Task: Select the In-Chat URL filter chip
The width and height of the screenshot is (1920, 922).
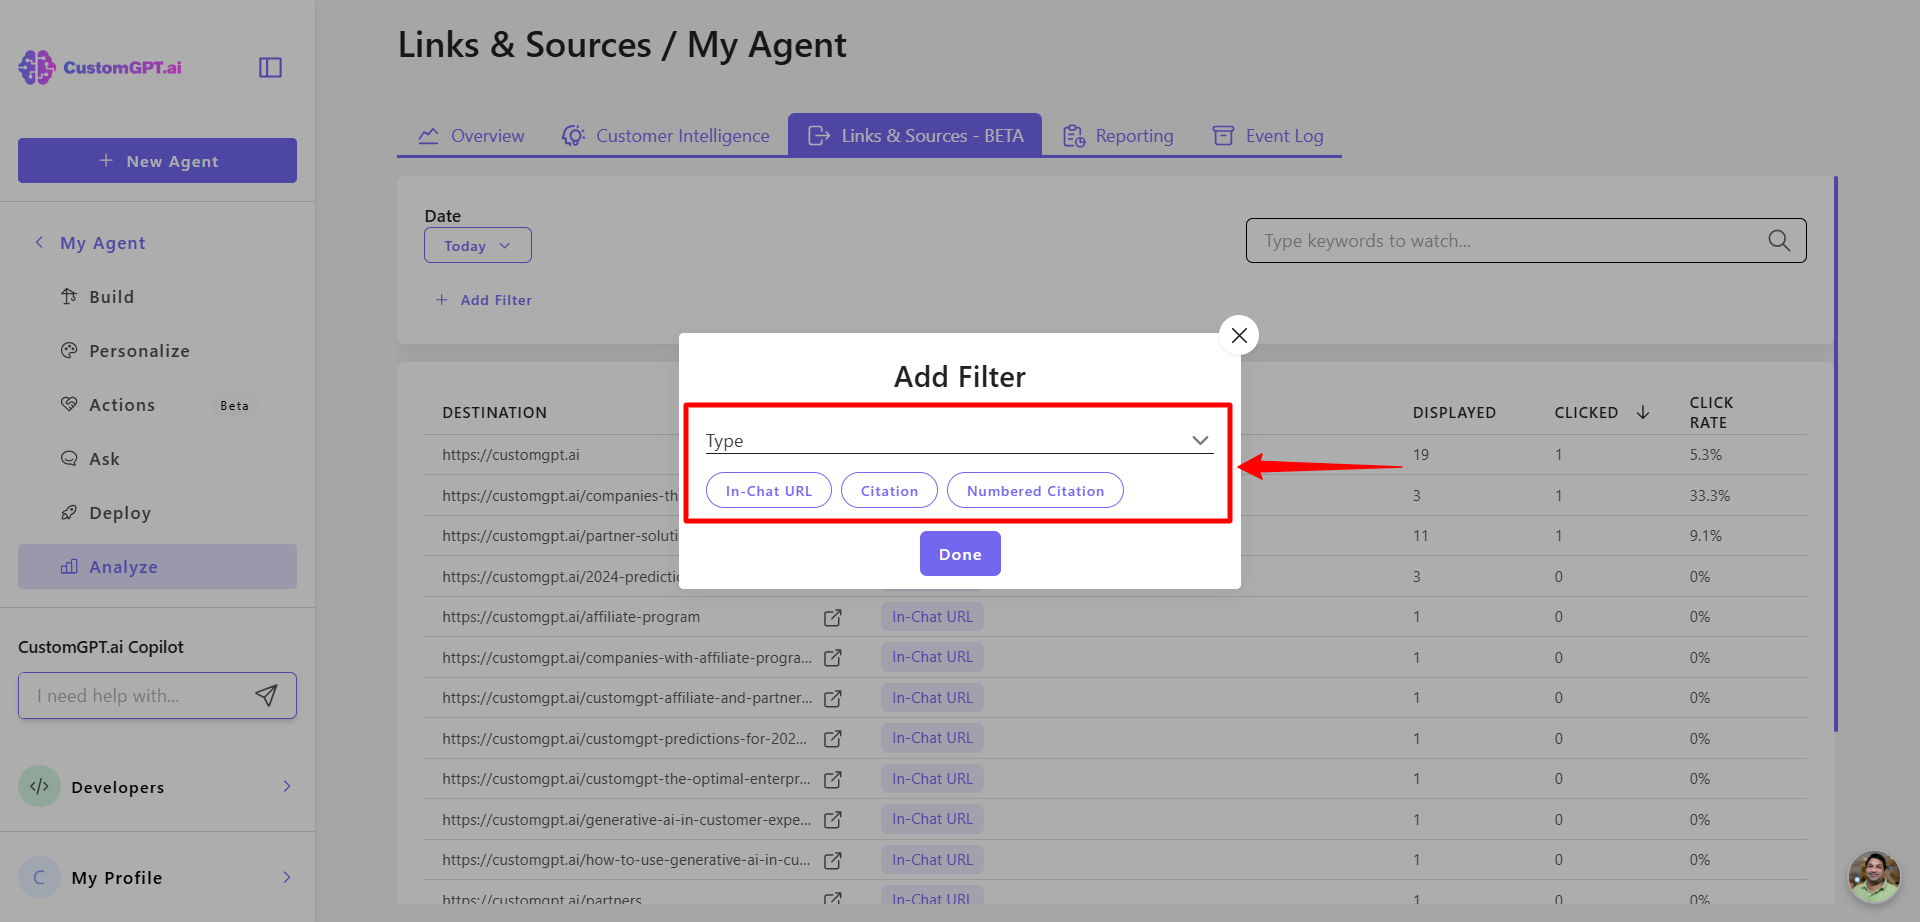Action: [x=768, y=490]
